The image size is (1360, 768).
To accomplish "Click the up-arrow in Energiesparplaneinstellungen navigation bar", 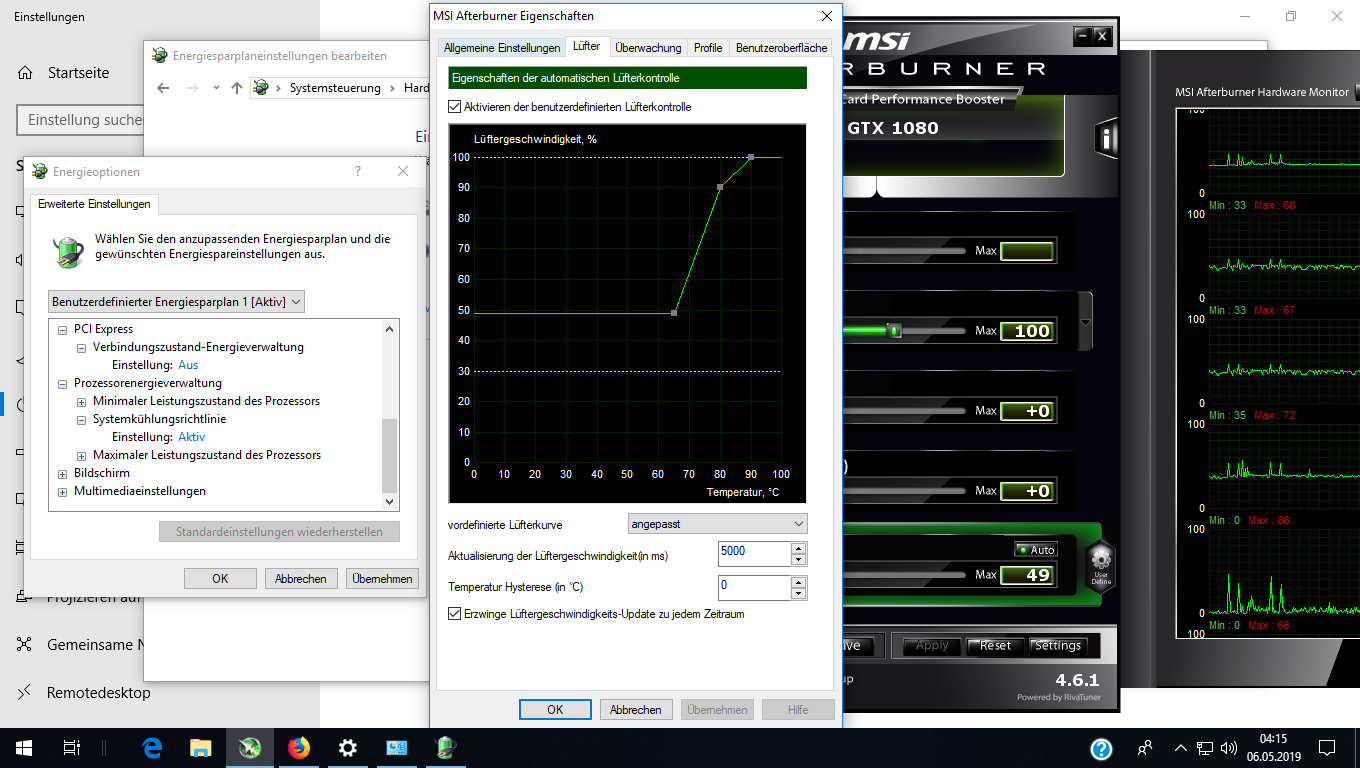I will [x=237, y=88].
